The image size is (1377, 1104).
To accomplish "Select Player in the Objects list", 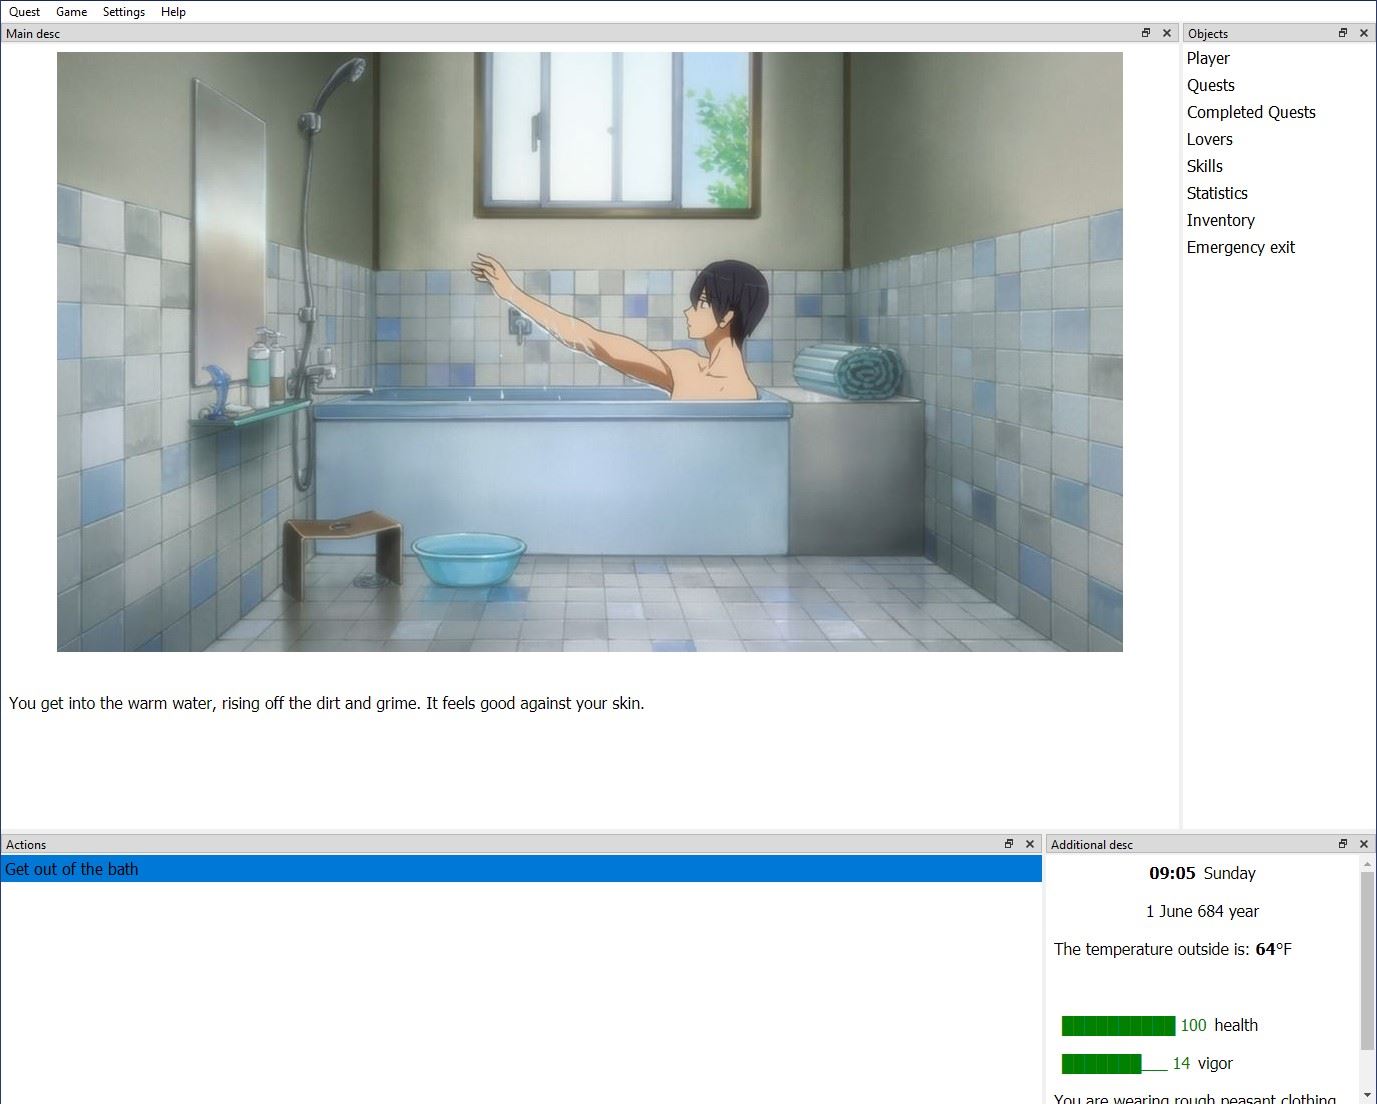I will [x=1208, y=59].
